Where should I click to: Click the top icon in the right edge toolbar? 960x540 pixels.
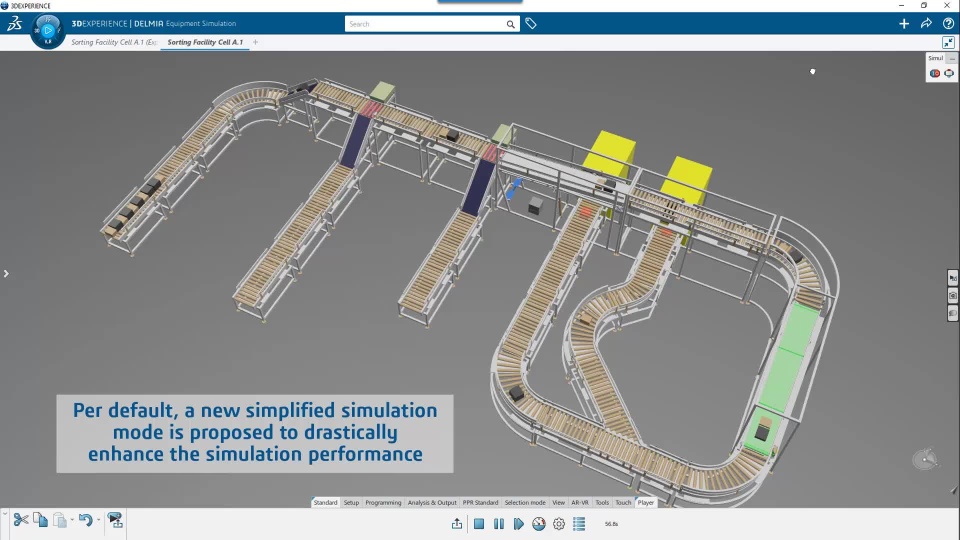953,278
